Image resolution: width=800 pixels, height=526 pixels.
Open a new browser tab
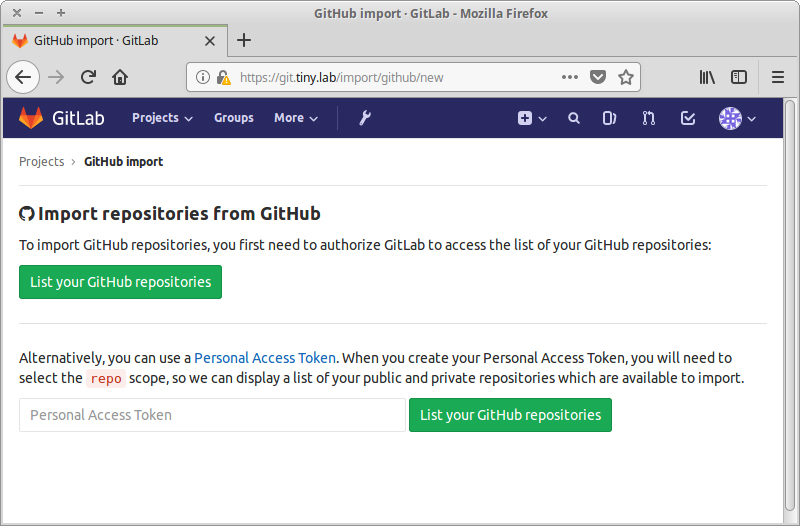point(244,40)
